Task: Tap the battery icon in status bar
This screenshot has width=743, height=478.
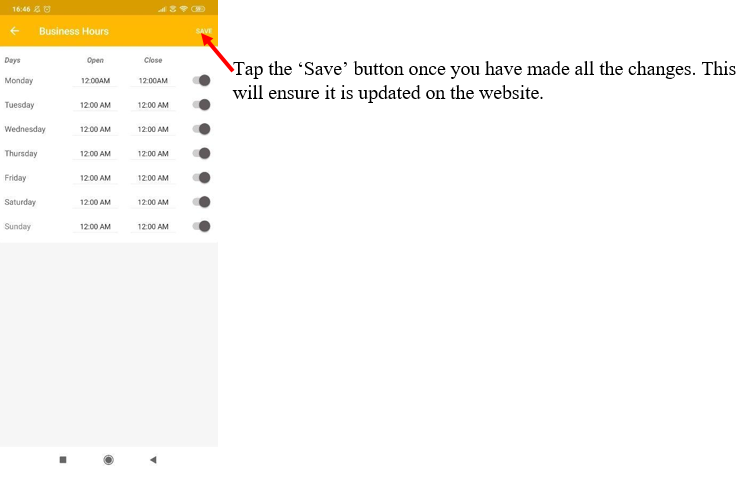Action: [x=199, y=8]
